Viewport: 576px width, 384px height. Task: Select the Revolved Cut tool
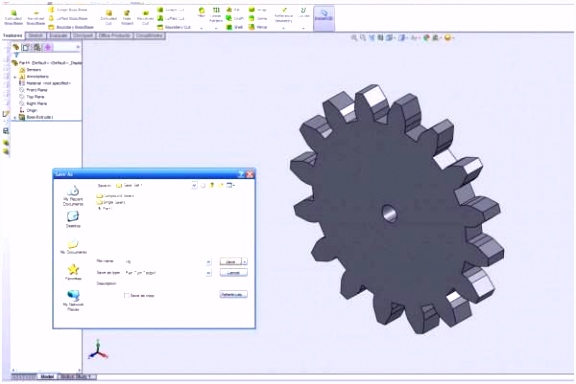pos(145,18)
